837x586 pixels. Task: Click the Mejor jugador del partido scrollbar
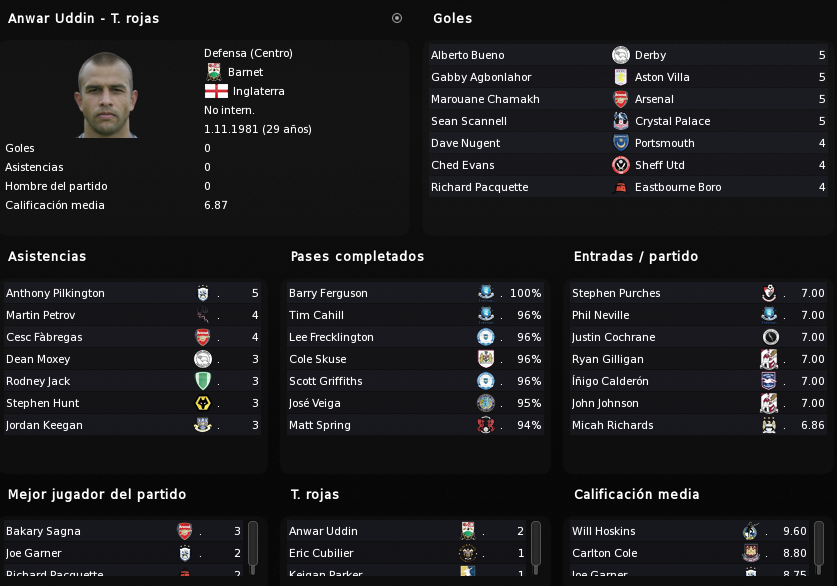click(253, 544)
